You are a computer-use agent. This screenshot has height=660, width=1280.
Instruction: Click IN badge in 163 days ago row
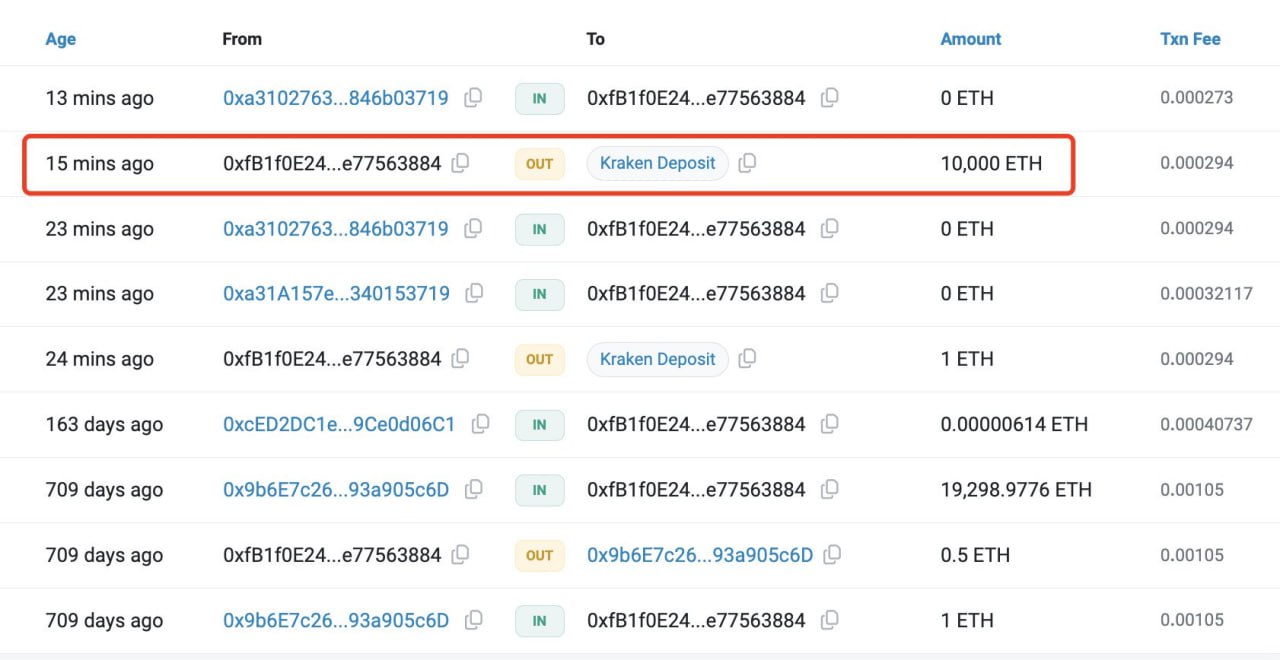(x=539, y=425)
